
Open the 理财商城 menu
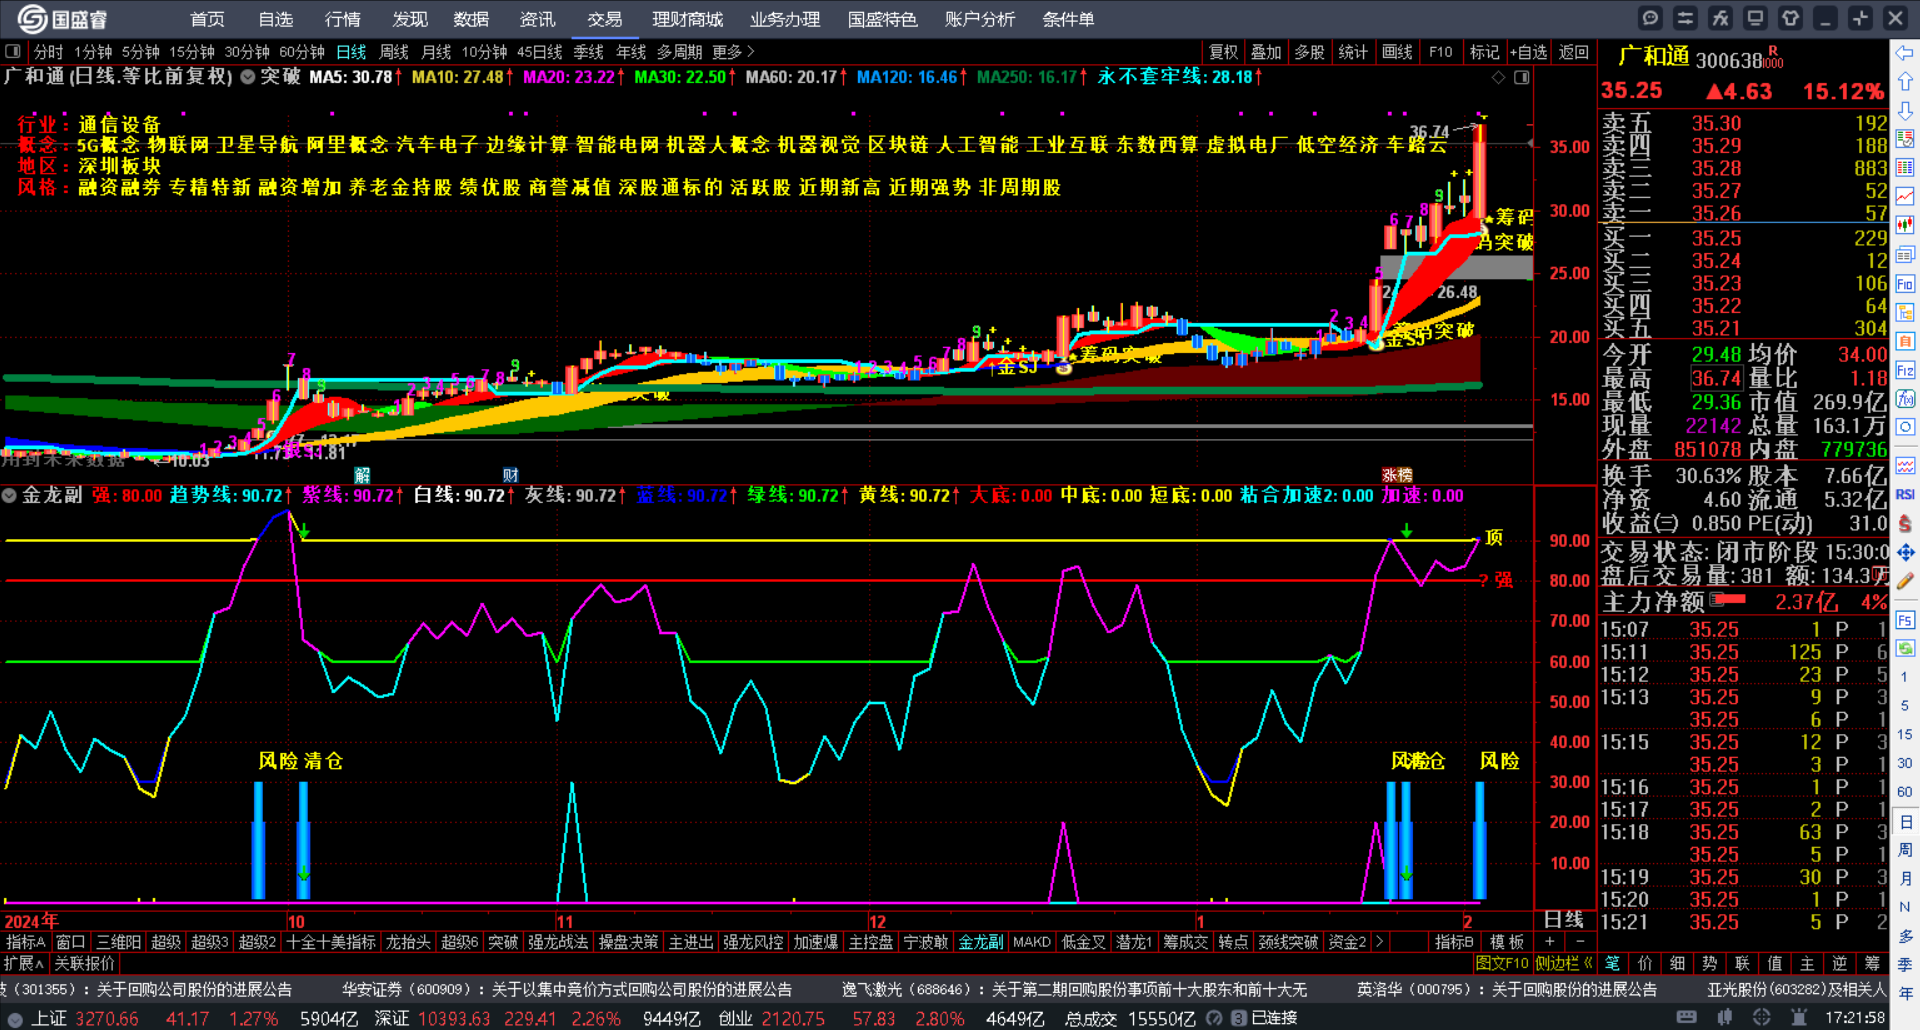[687, 19]
